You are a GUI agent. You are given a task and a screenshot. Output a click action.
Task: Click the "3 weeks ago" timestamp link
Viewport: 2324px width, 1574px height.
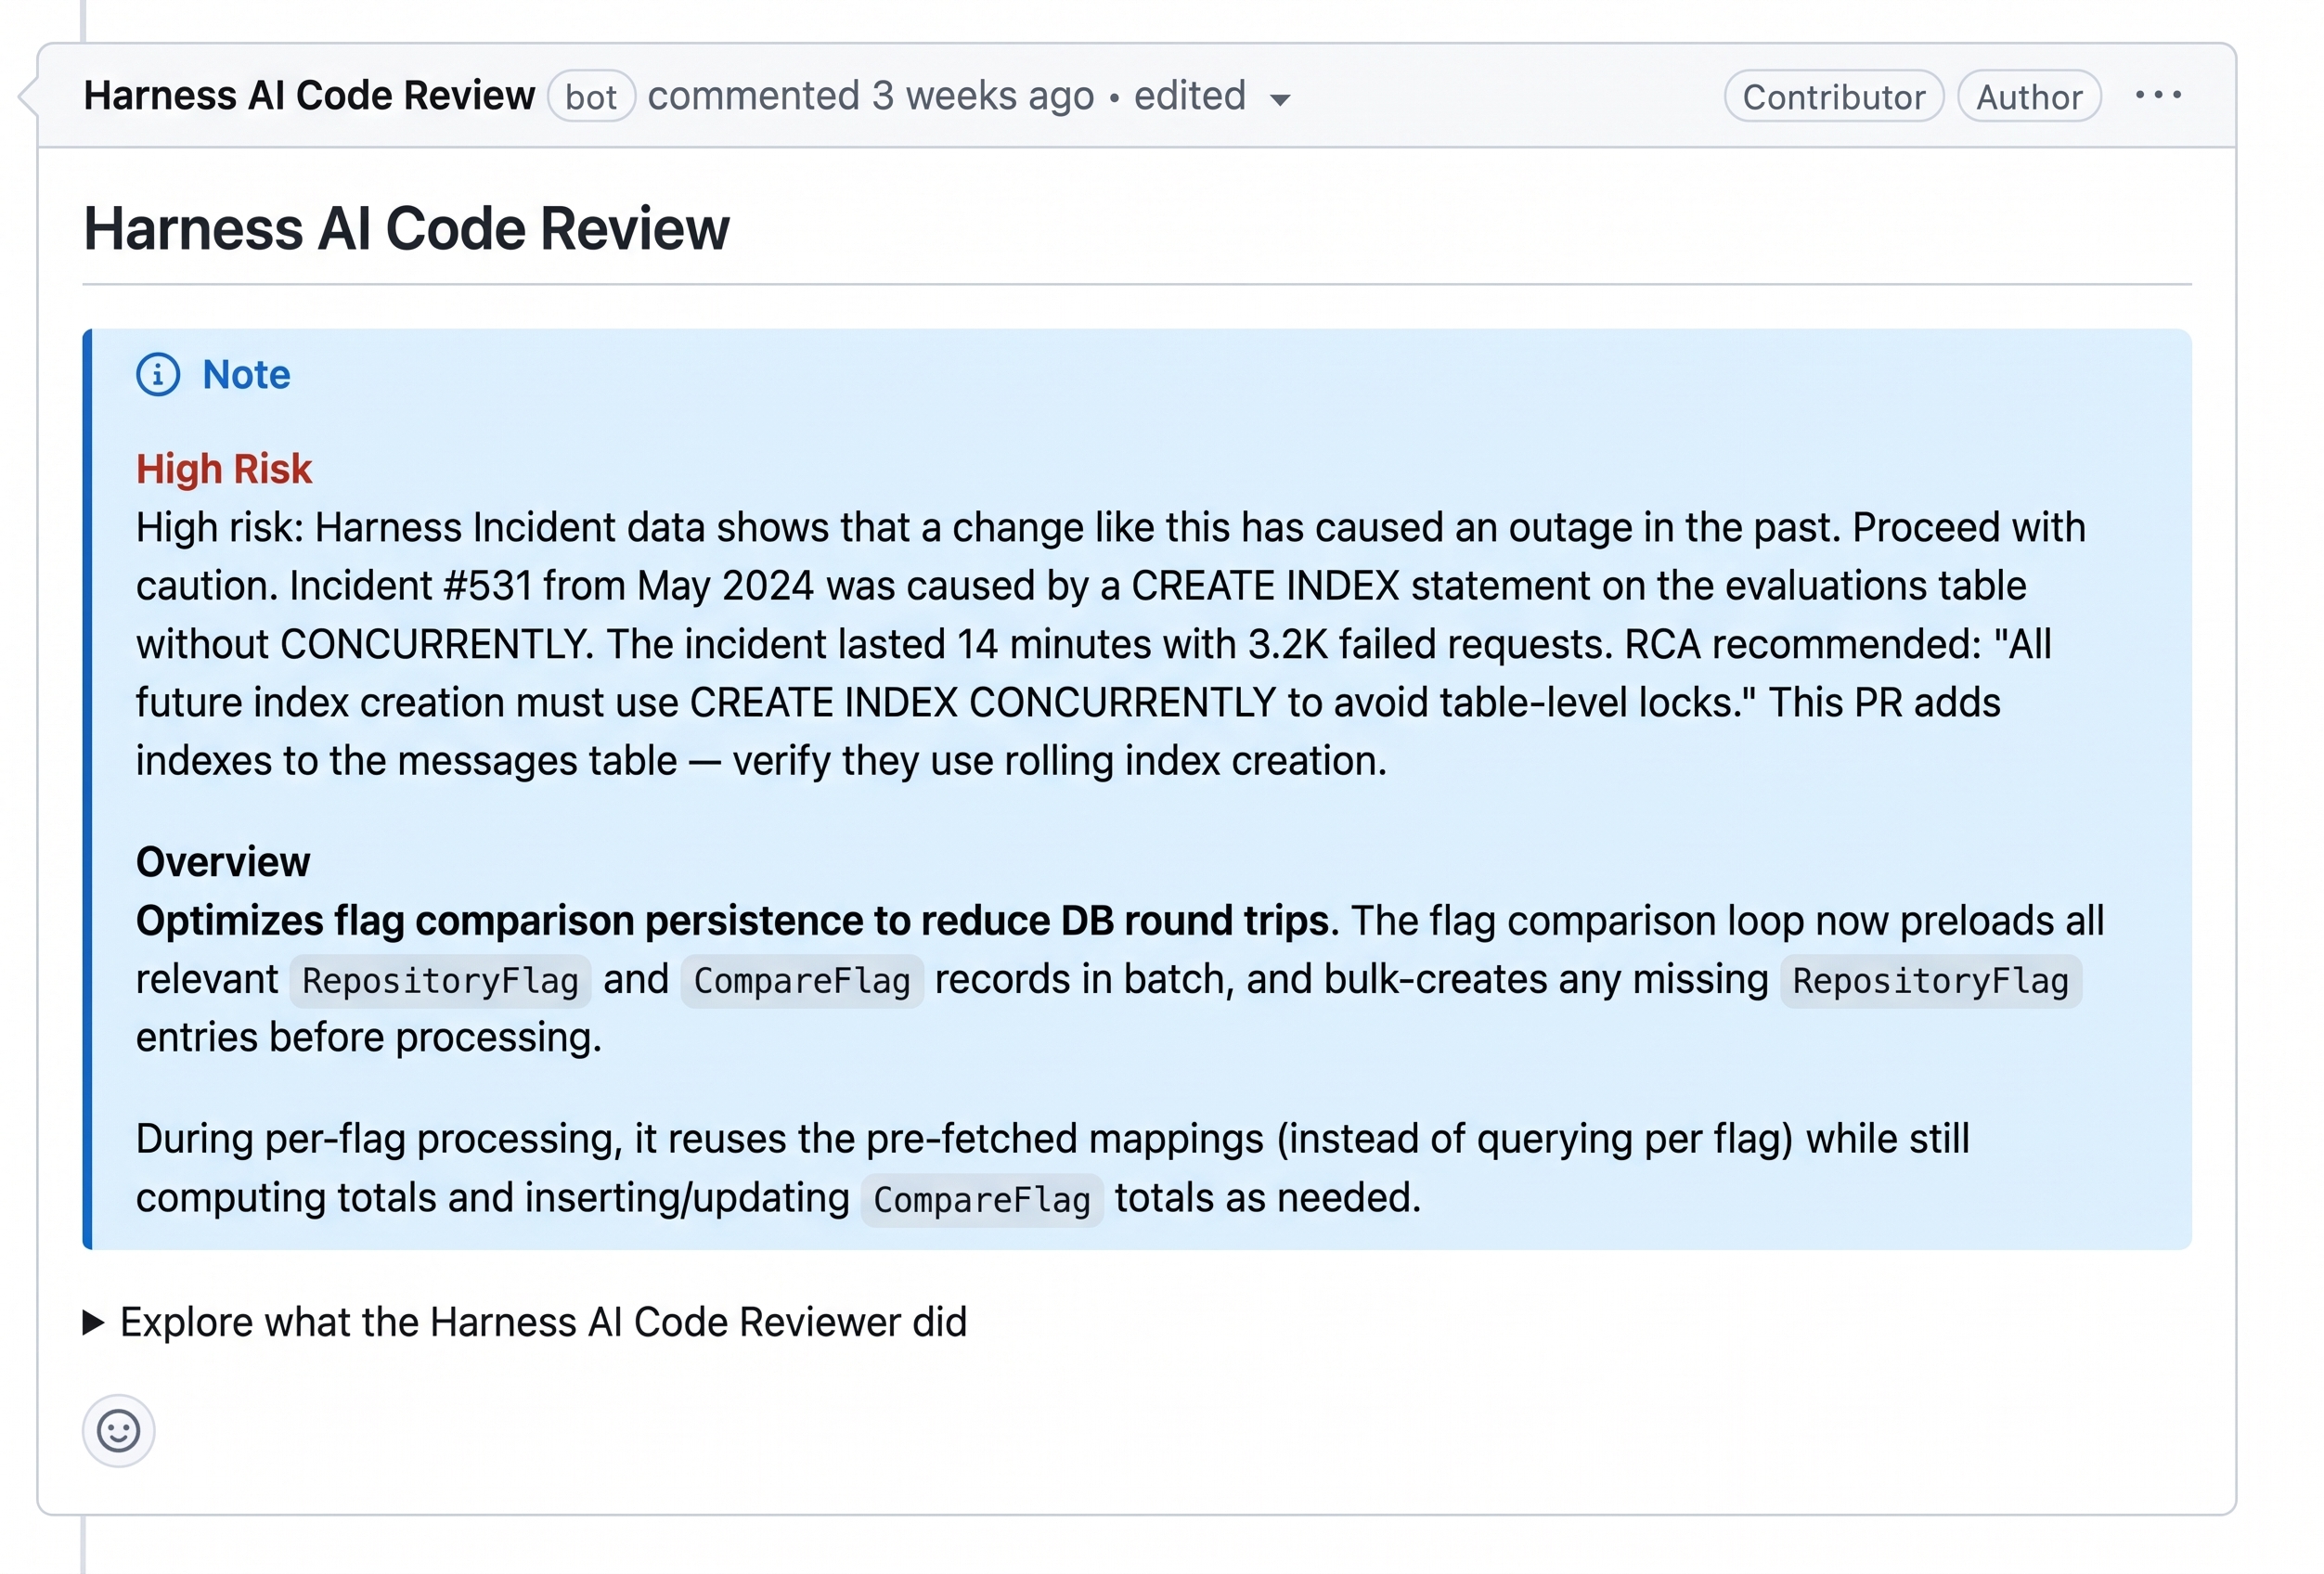click(982, 96)
